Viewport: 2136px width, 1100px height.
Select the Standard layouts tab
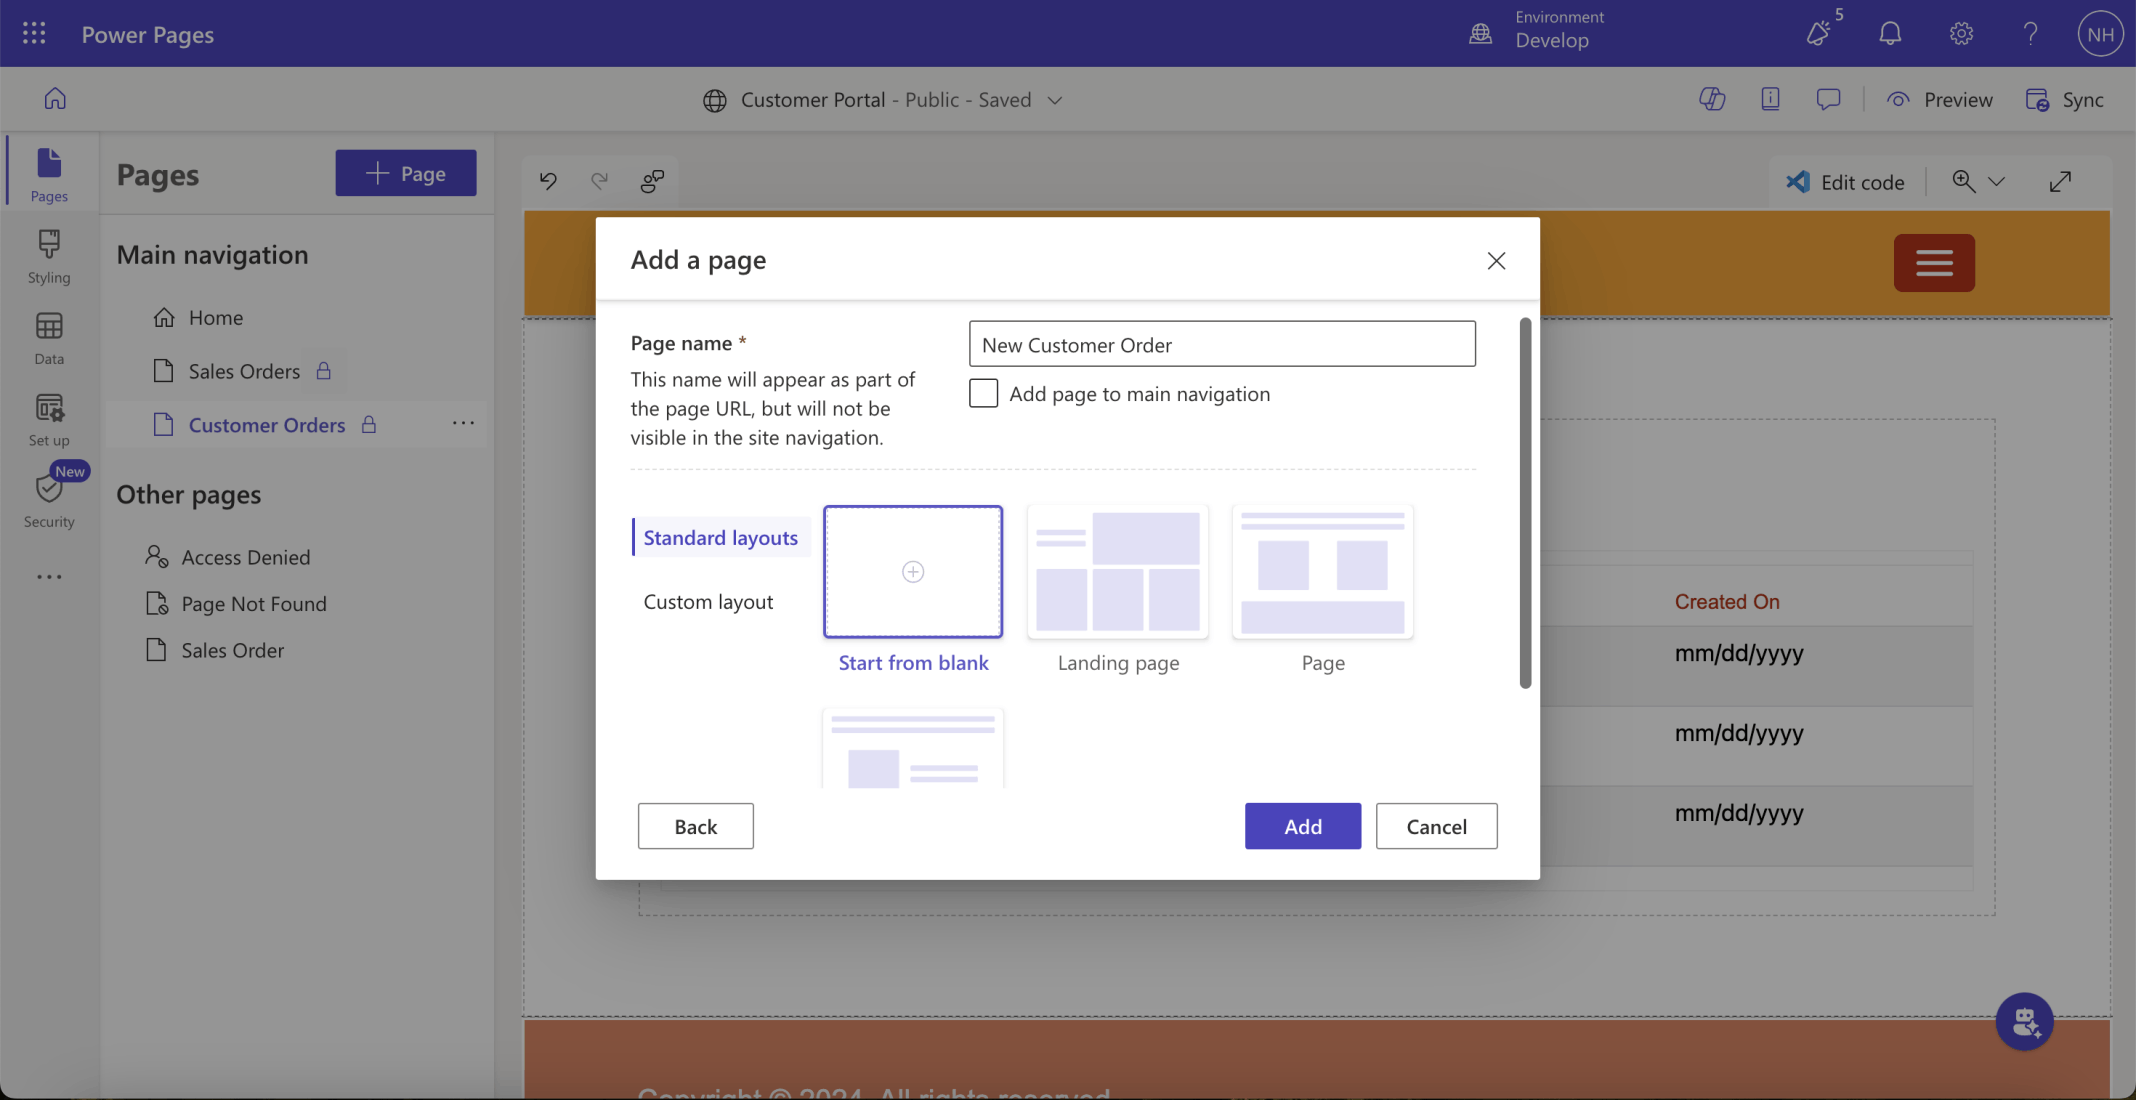pyautogui.click(x=720, y=538)
